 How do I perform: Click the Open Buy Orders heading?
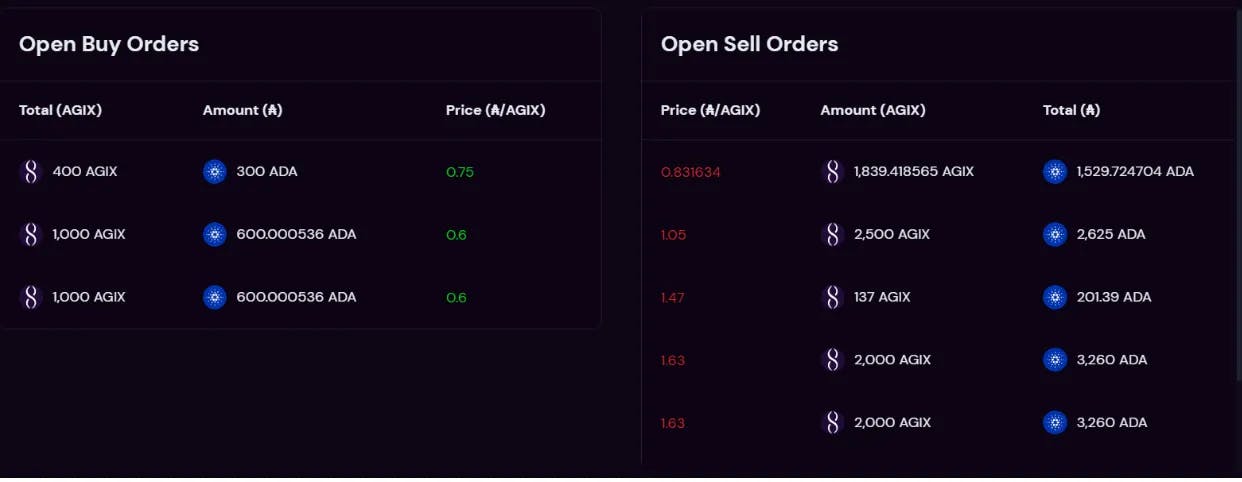109,44
